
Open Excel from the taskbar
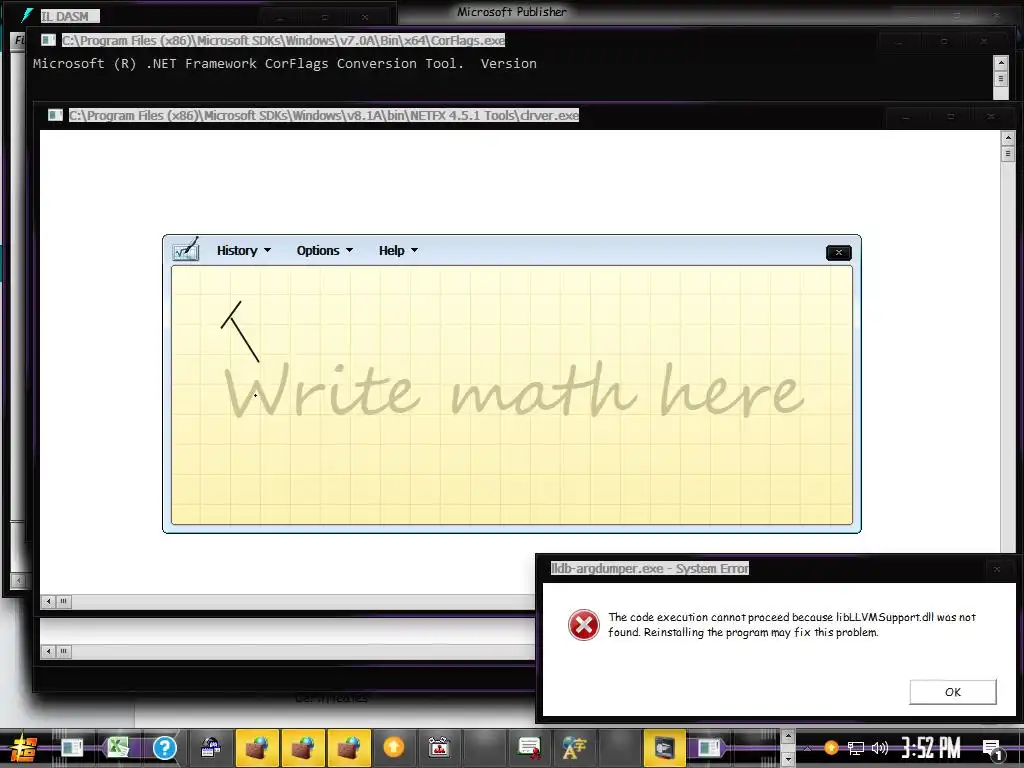click(118, 747)
